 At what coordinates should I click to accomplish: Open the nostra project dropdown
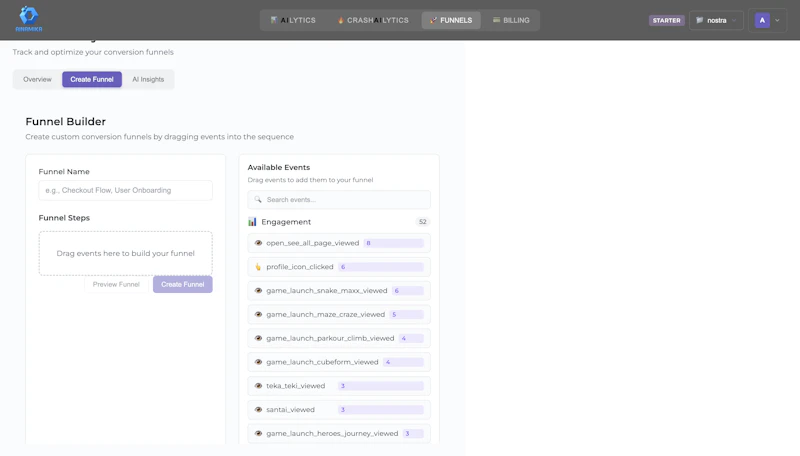716,20
